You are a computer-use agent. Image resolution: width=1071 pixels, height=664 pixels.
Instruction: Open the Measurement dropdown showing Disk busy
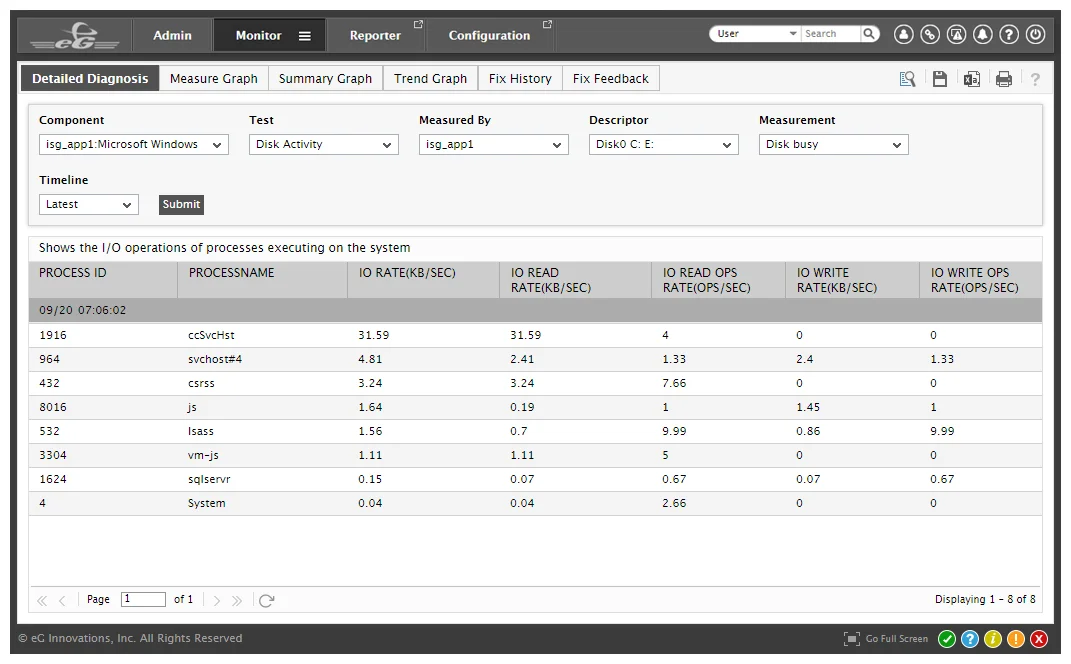pyautogui.click(x=833, y=145)
